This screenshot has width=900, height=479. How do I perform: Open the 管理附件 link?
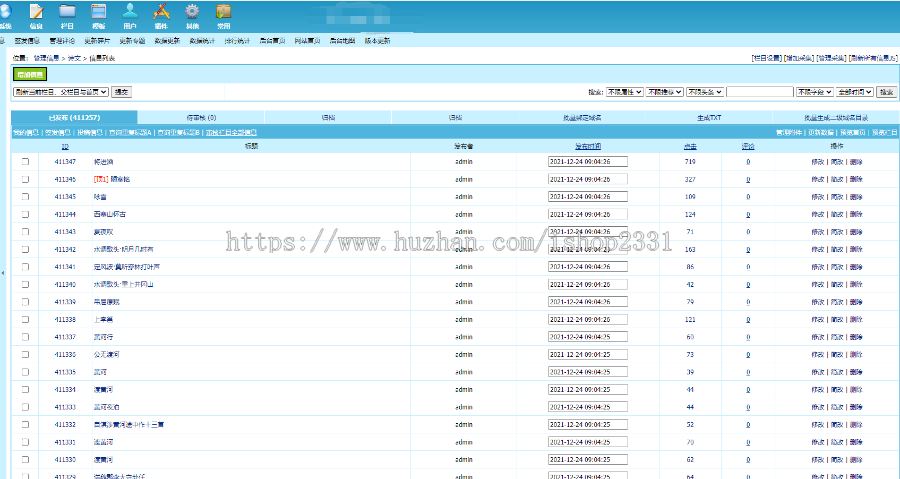789,133
